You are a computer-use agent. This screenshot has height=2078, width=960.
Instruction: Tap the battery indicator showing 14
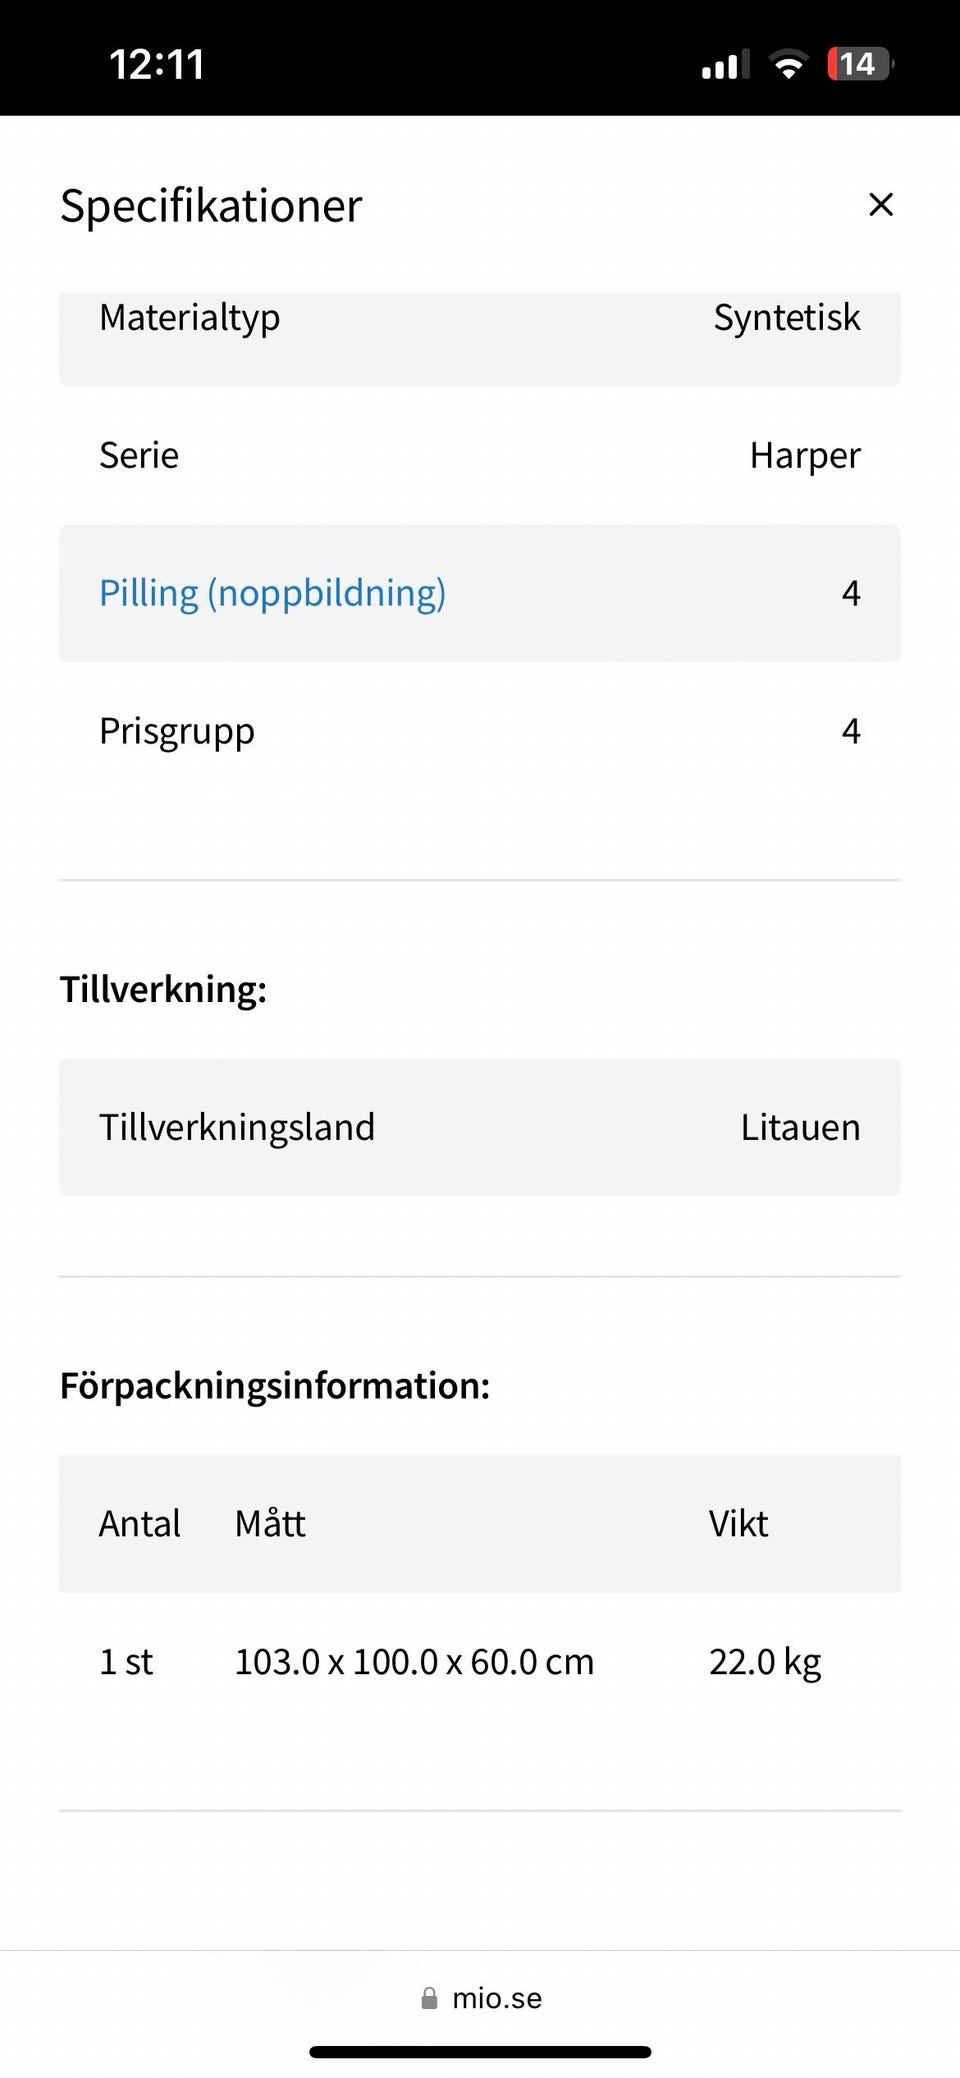coord(859,65)
